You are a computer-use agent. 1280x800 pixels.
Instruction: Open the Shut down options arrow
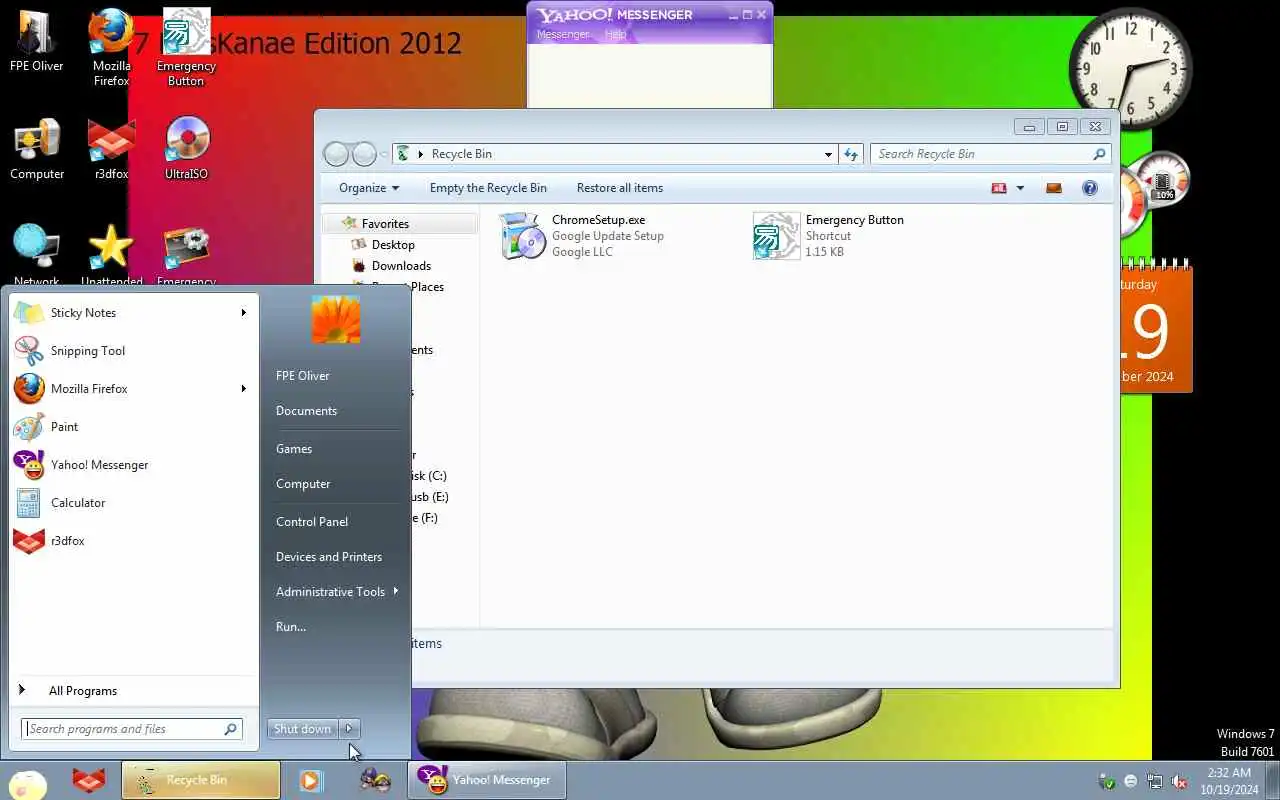(x=349, y=729)
